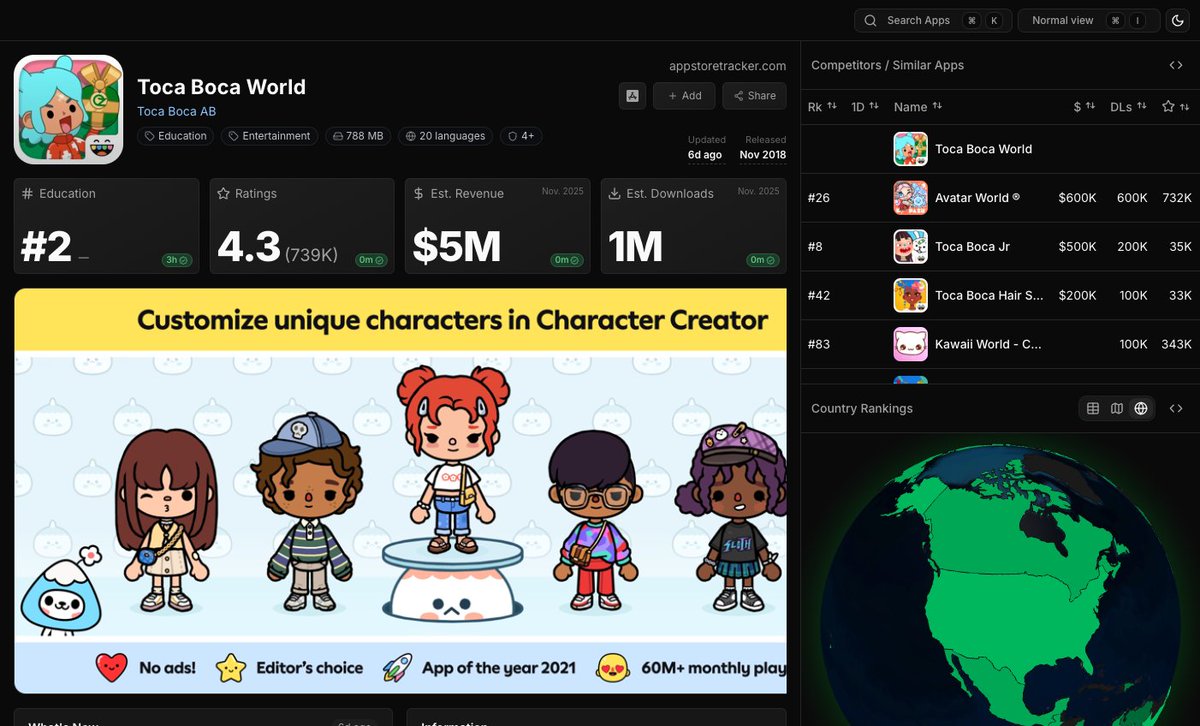Enable globe view for Country Rankings
The width and height of the screenshot is (1200, 726).
1140,408
